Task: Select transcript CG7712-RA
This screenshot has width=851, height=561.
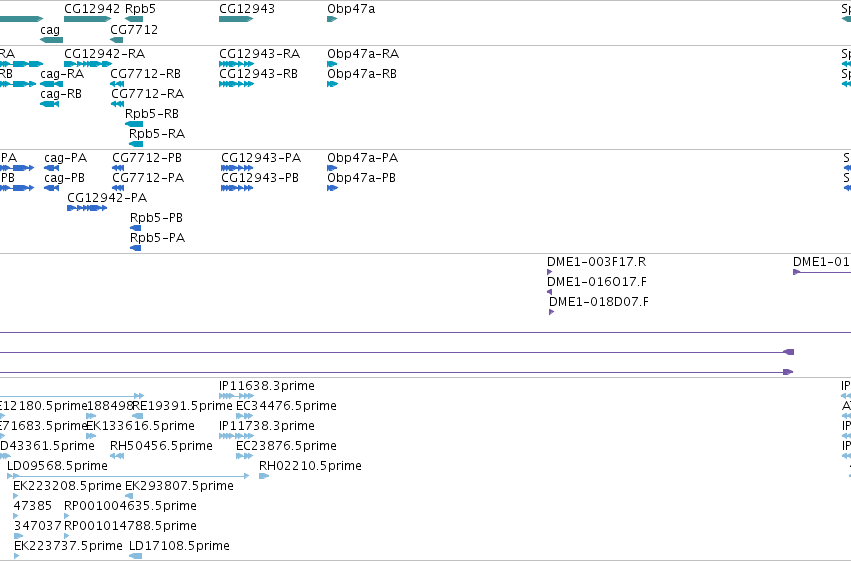Action: (118, 104)
